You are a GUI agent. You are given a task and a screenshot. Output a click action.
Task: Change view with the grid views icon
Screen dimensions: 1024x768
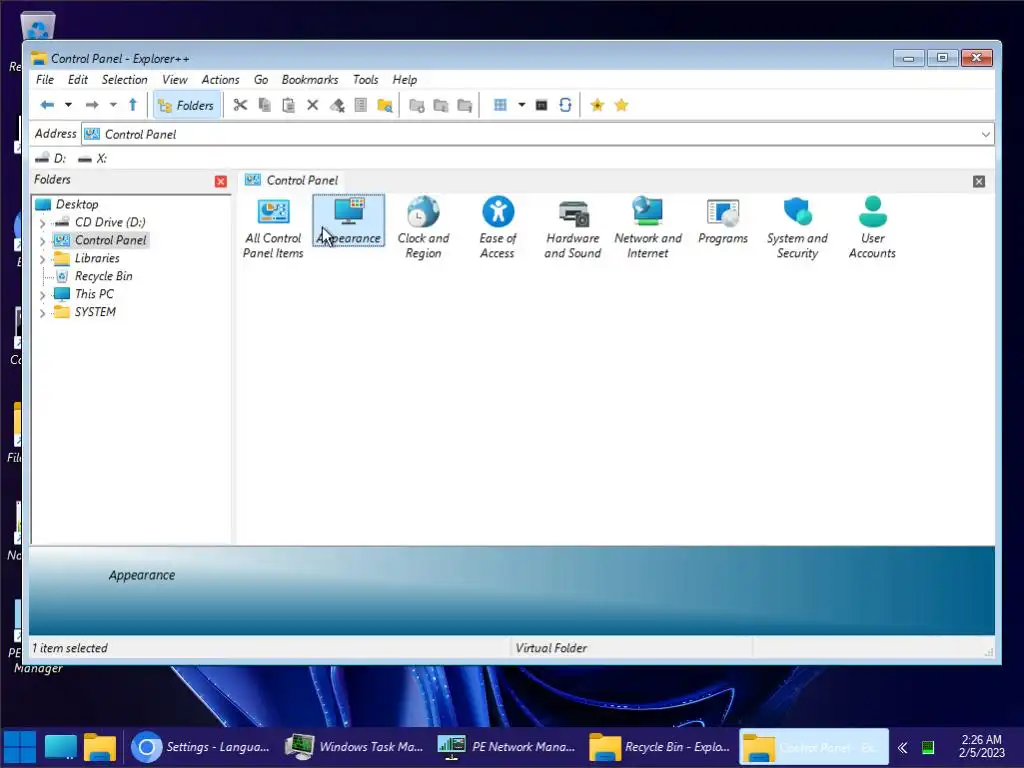(x=500, y=105)
